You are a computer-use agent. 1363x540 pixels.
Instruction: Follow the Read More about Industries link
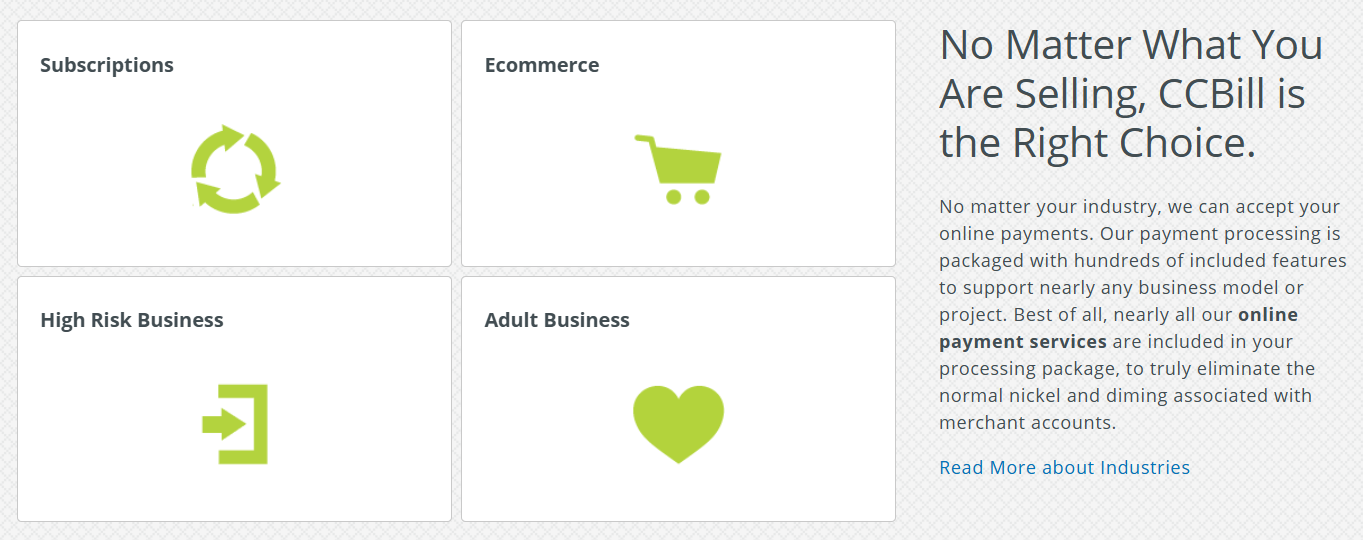(x=1064, y=467)
